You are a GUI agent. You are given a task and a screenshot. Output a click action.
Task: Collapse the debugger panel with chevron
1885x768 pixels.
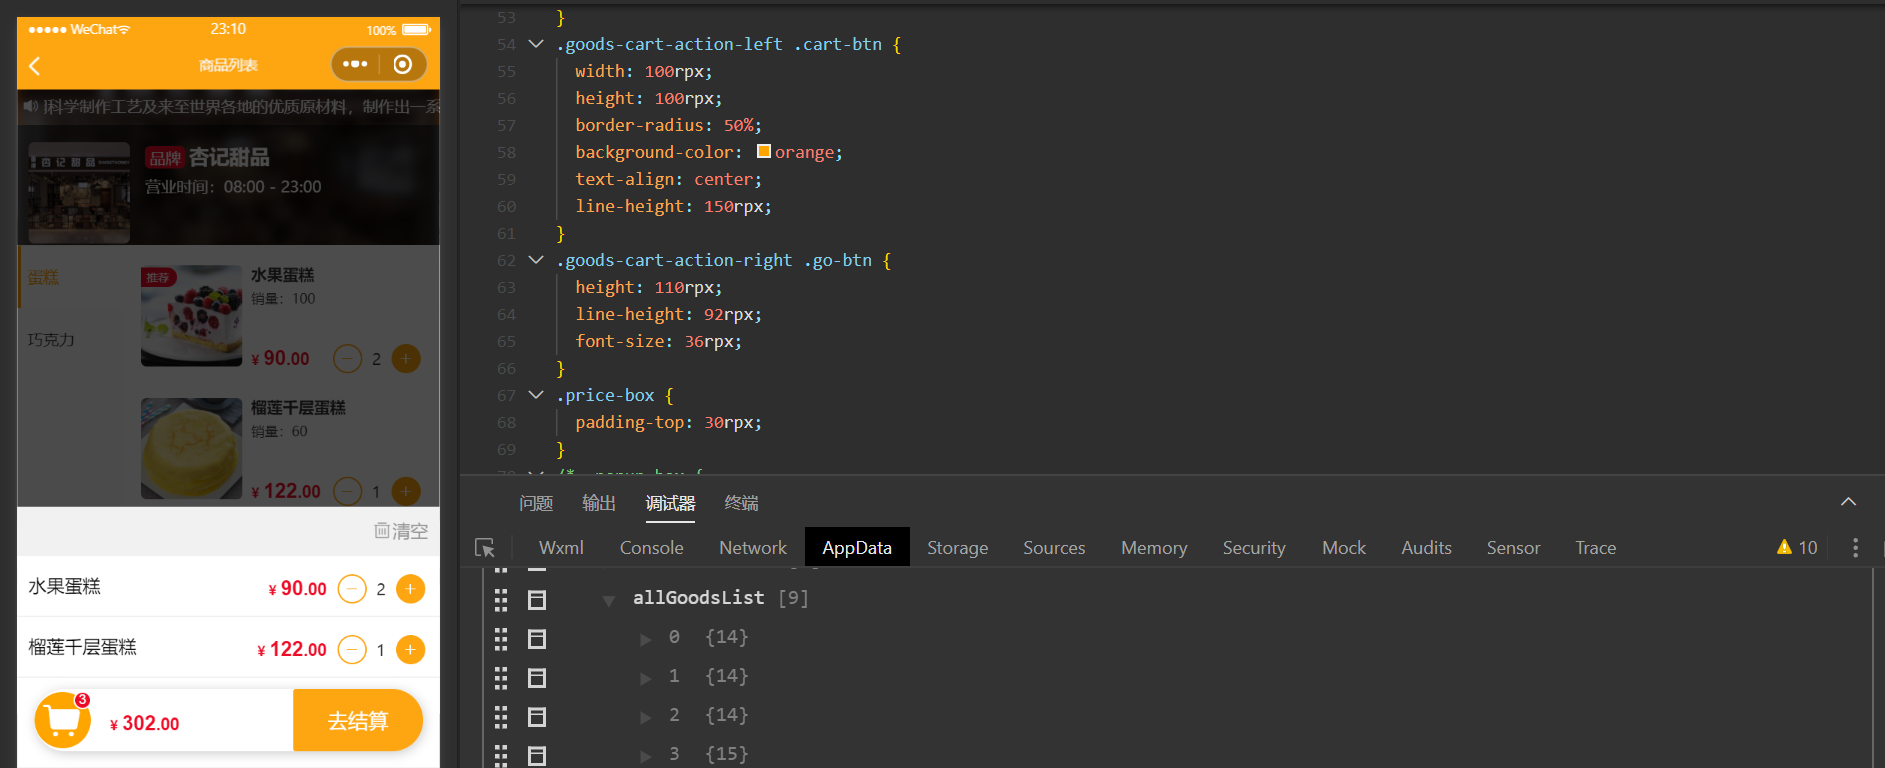(x=1848, y=502)
